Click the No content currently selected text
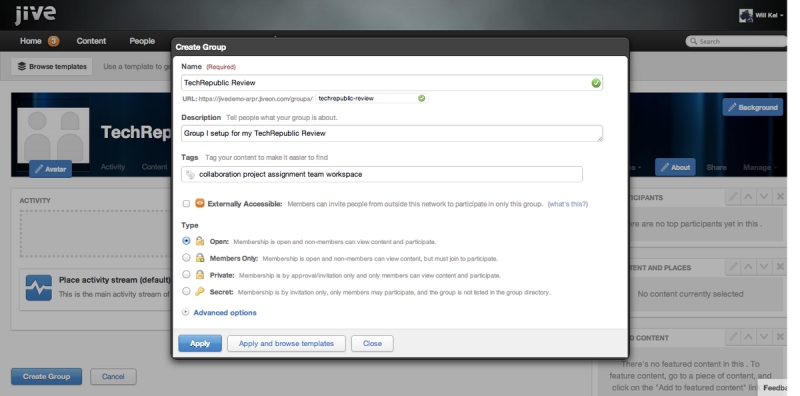800x396 pixels. pyautogui.click(x=690, y=294)
